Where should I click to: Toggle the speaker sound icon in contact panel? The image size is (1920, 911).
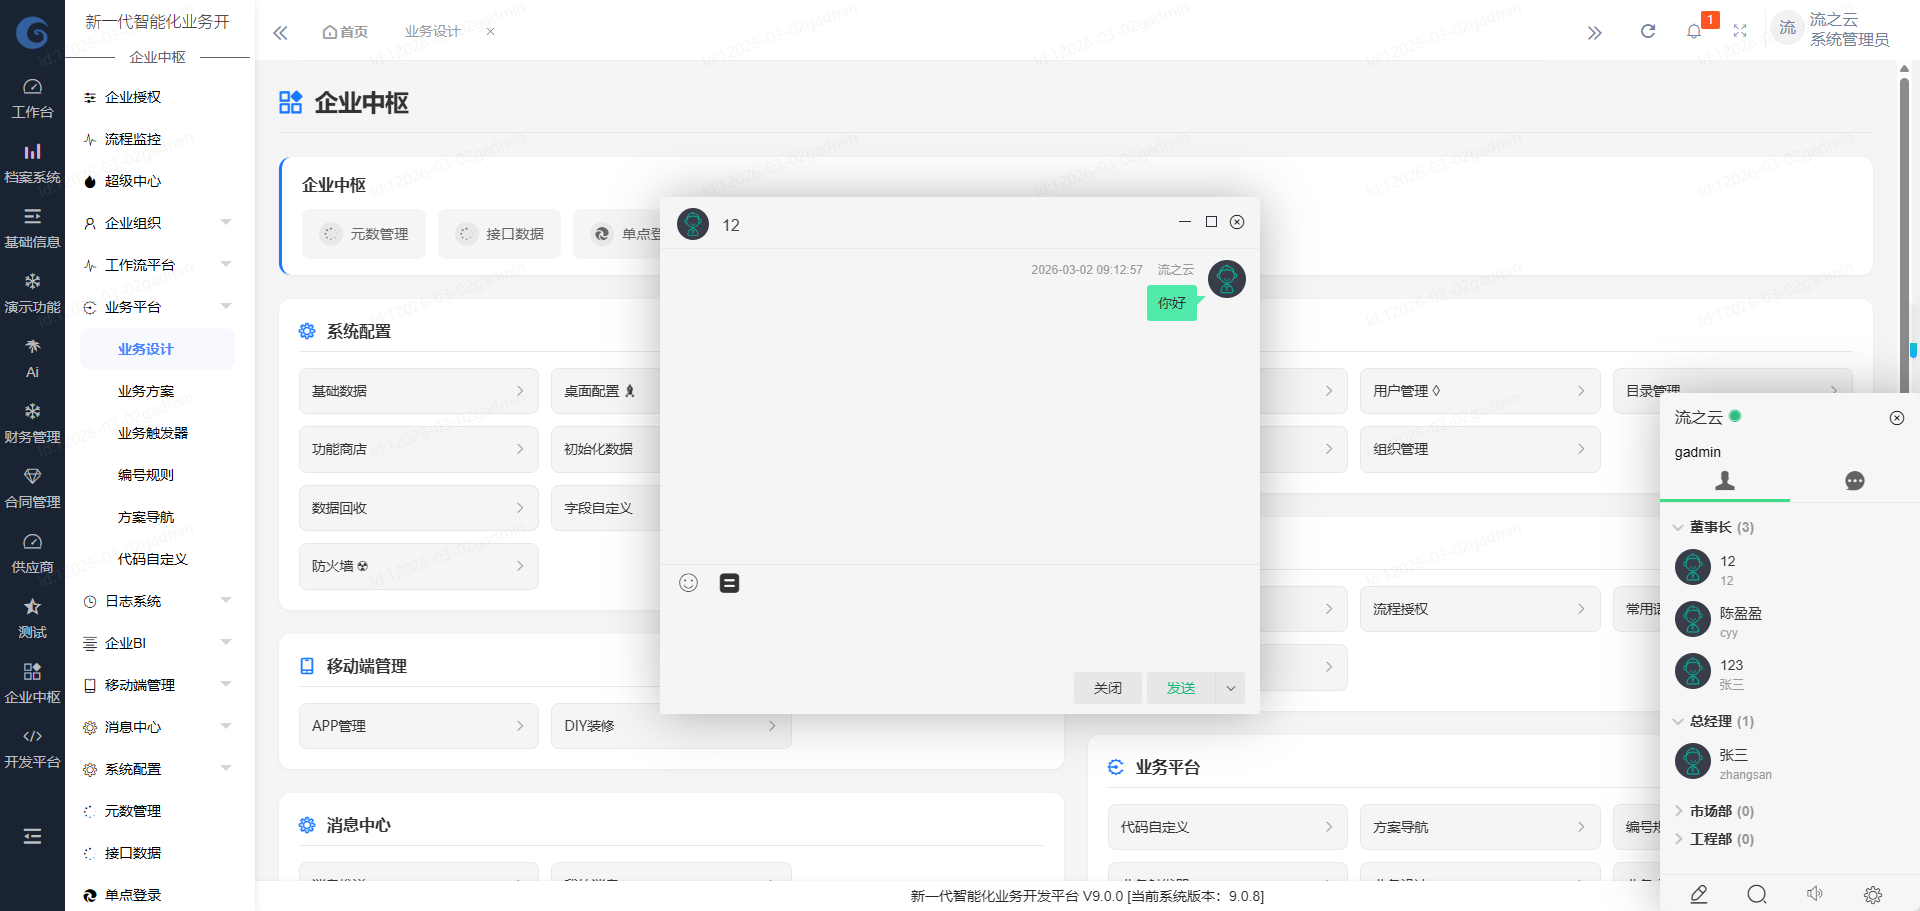[1815, 894]
